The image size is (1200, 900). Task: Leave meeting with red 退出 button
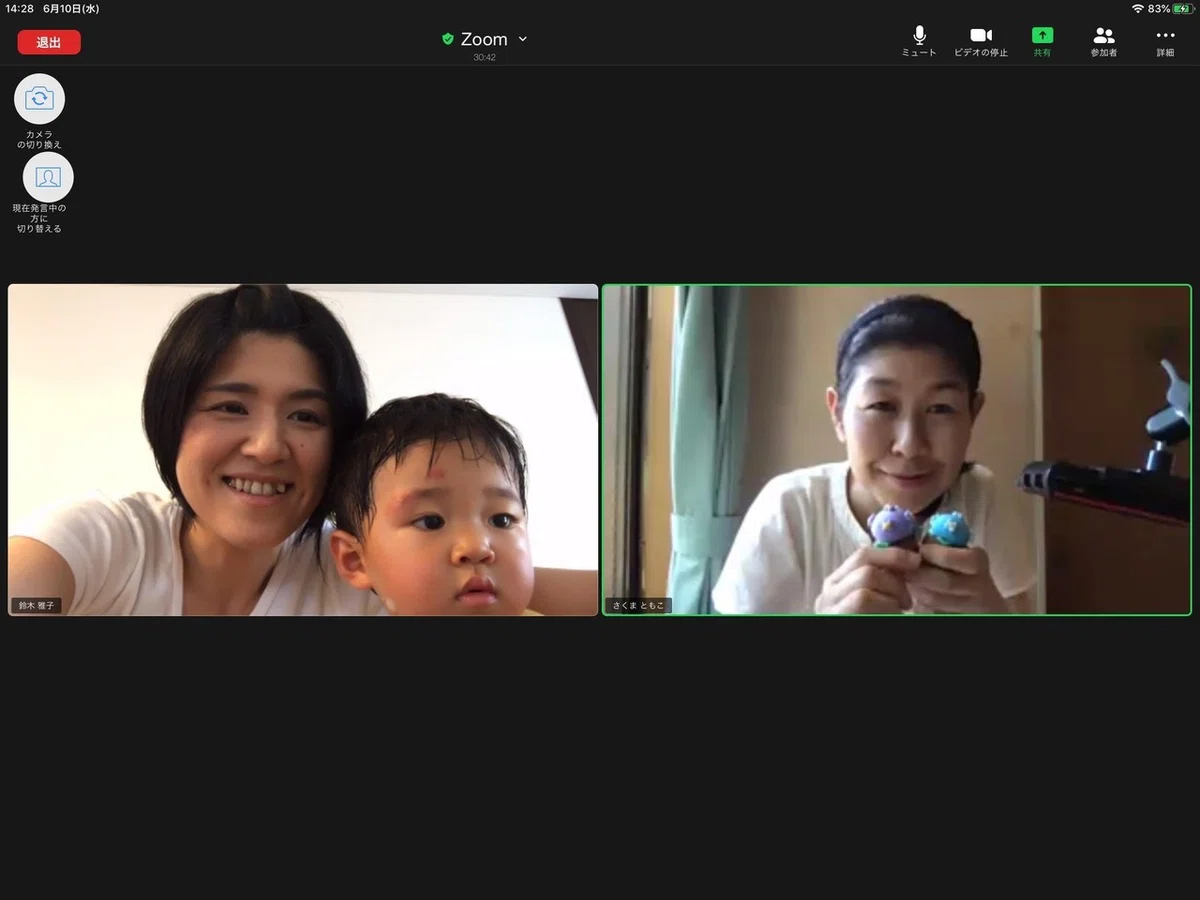pyautogui.click(x=49, y=42)
